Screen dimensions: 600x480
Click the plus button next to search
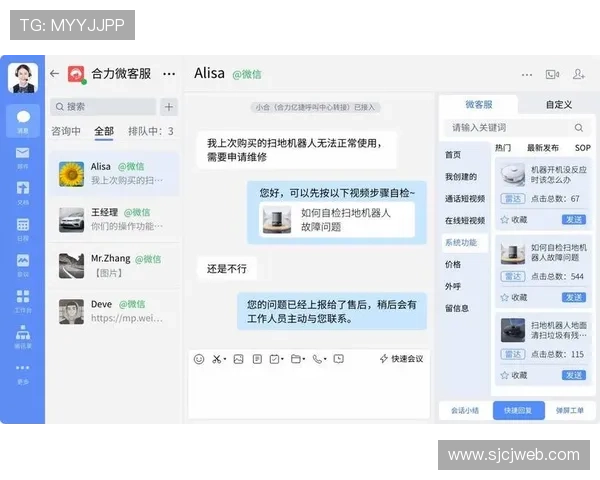pyautogui.click(x=169, y=107)
